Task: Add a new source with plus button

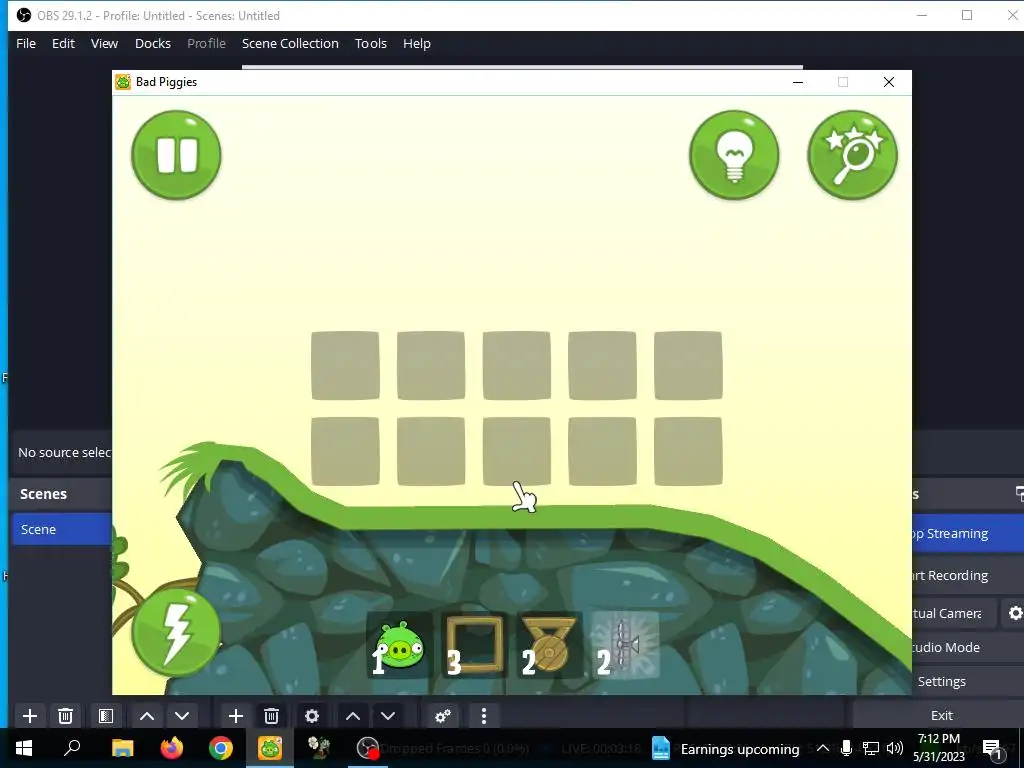Action: 236,716
